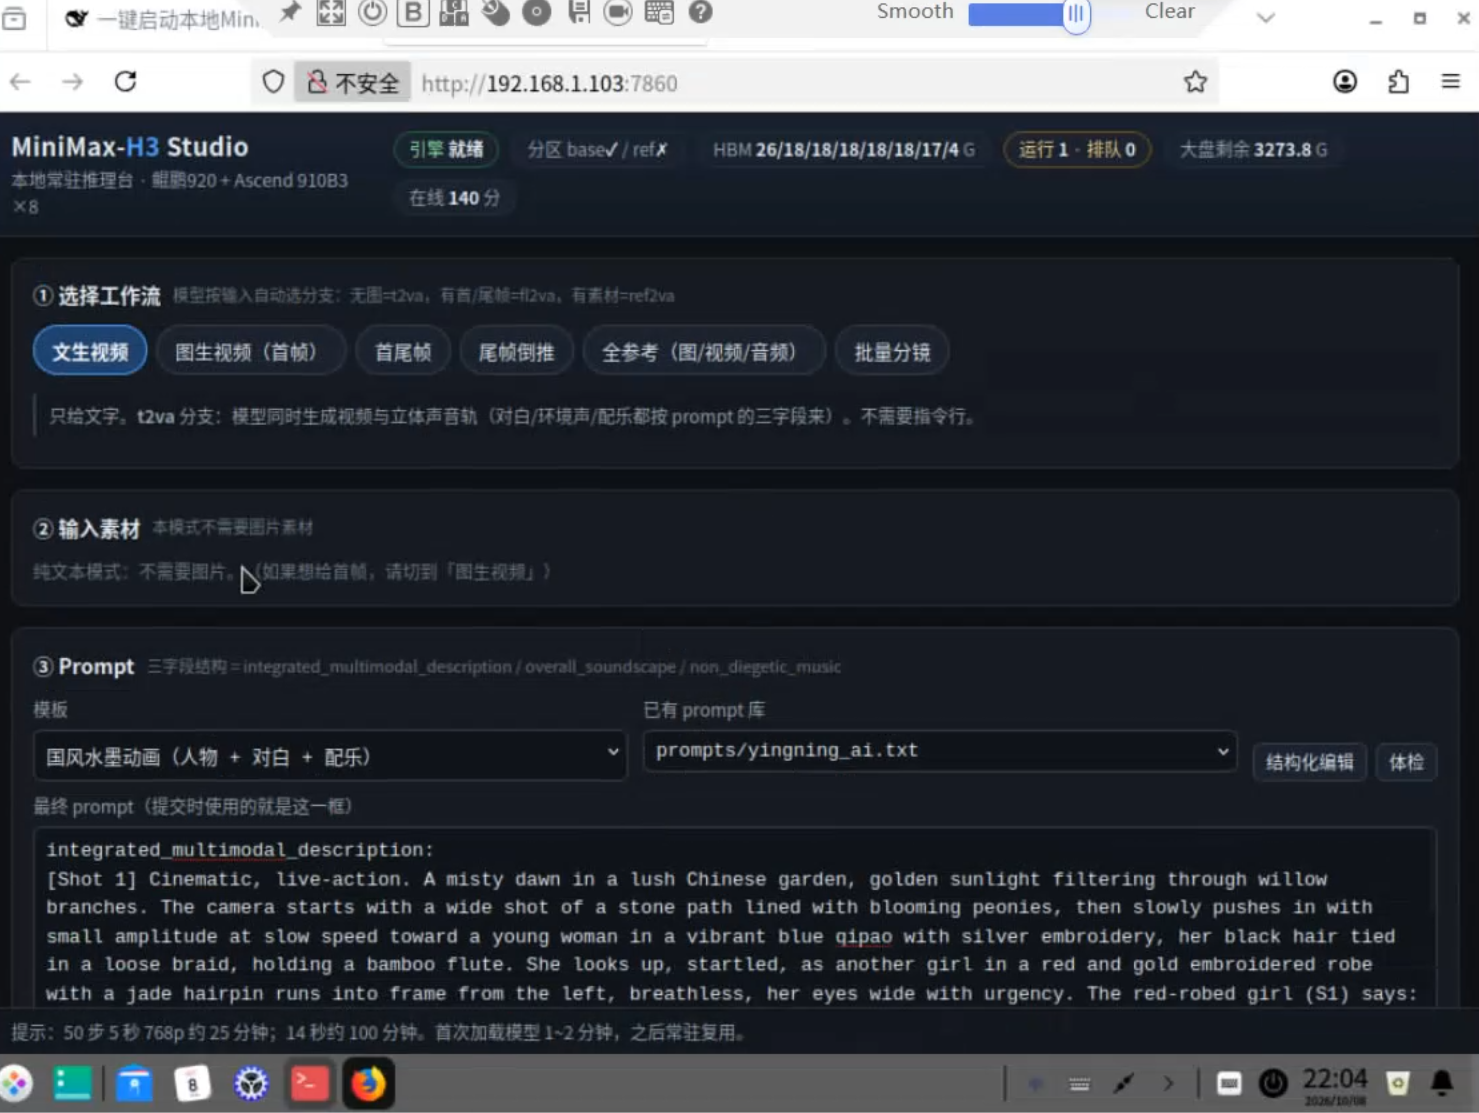Select the 全参考（图/视频/音频） workflow

[x=704, y=352]
